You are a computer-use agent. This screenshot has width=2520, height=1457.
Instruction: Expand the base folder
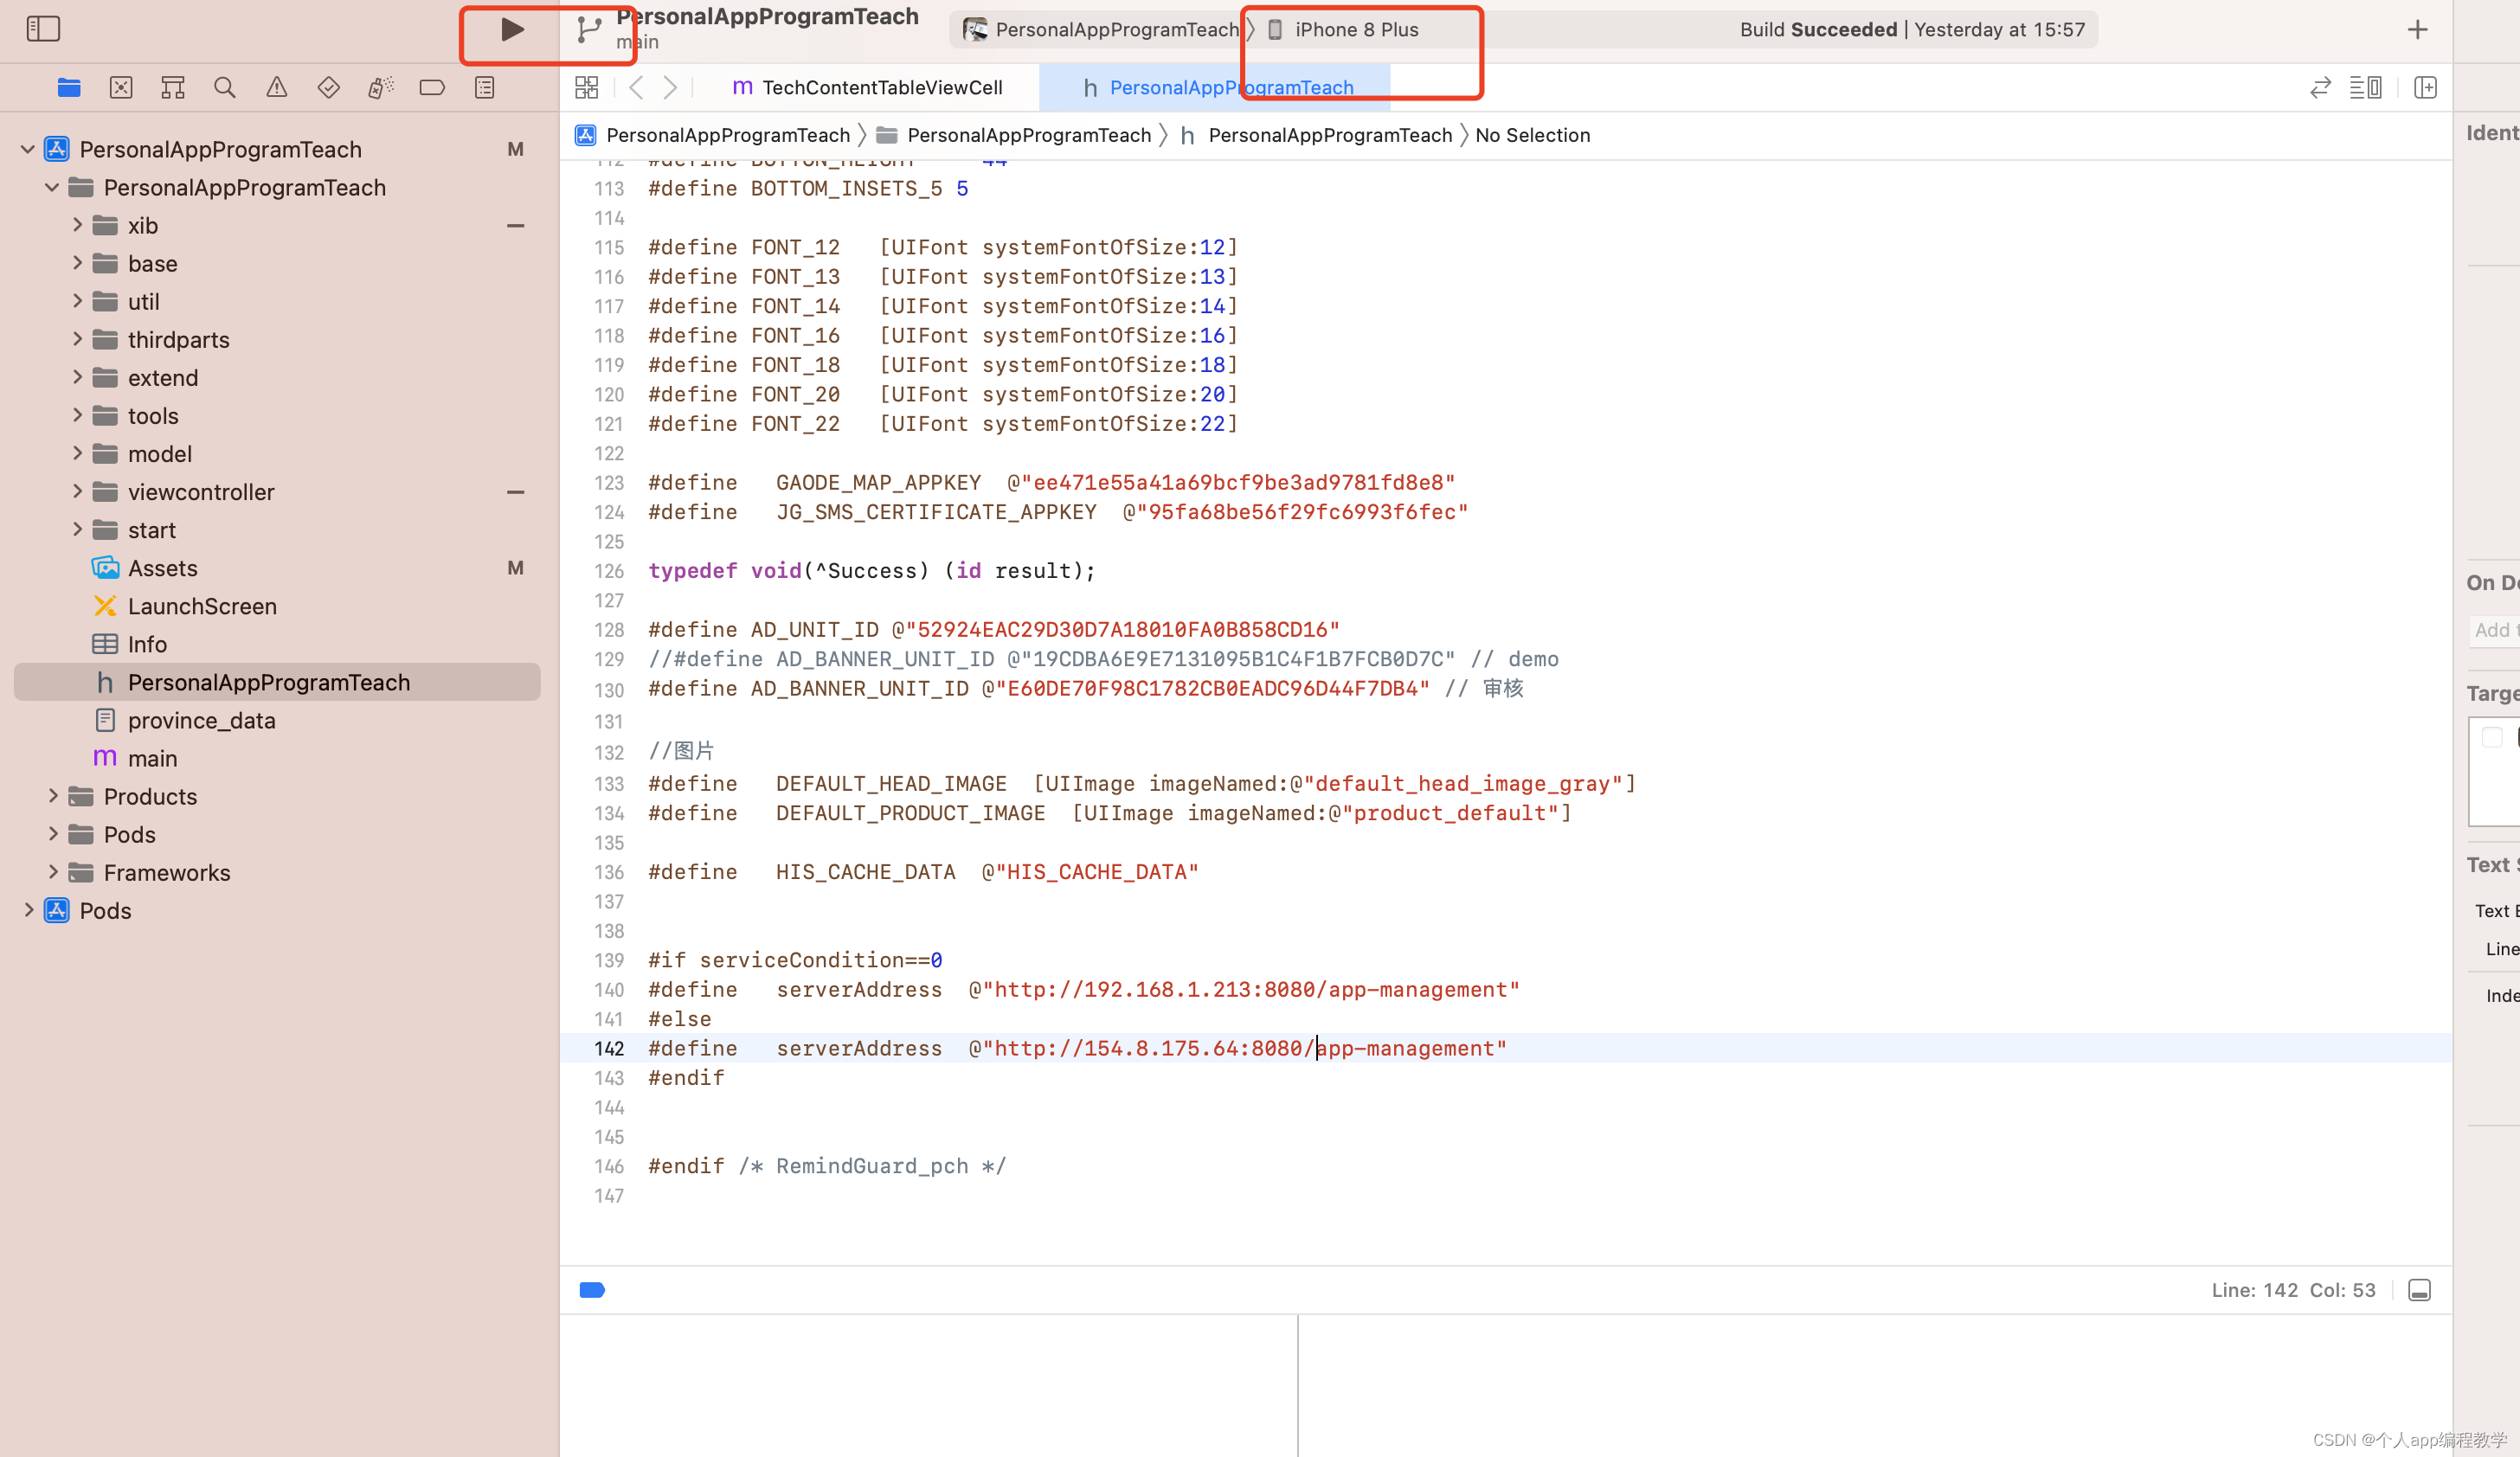pos(77,263)
